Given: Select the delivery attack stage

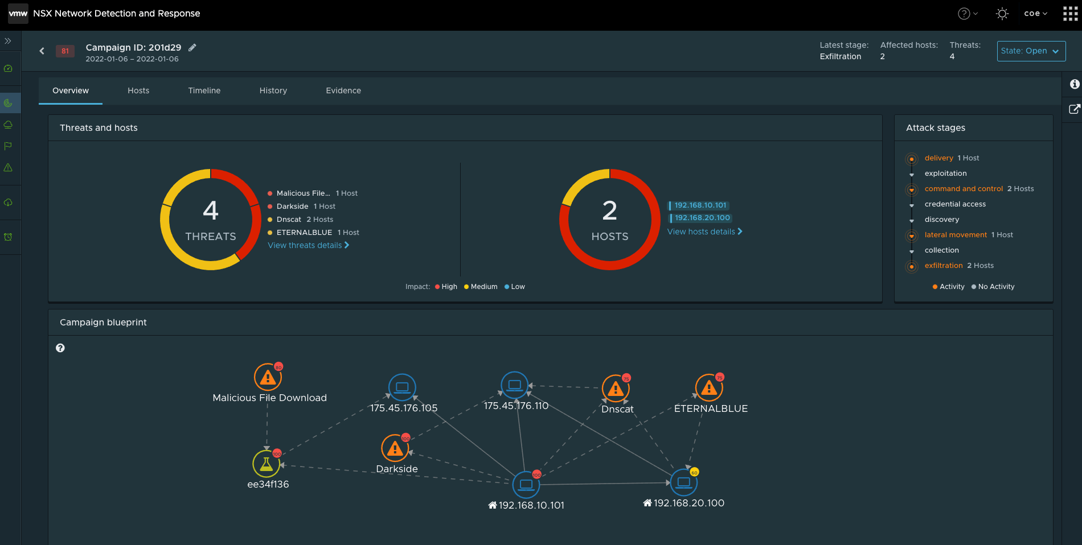Looking at the screenshot, I should [x=938, y=158].
